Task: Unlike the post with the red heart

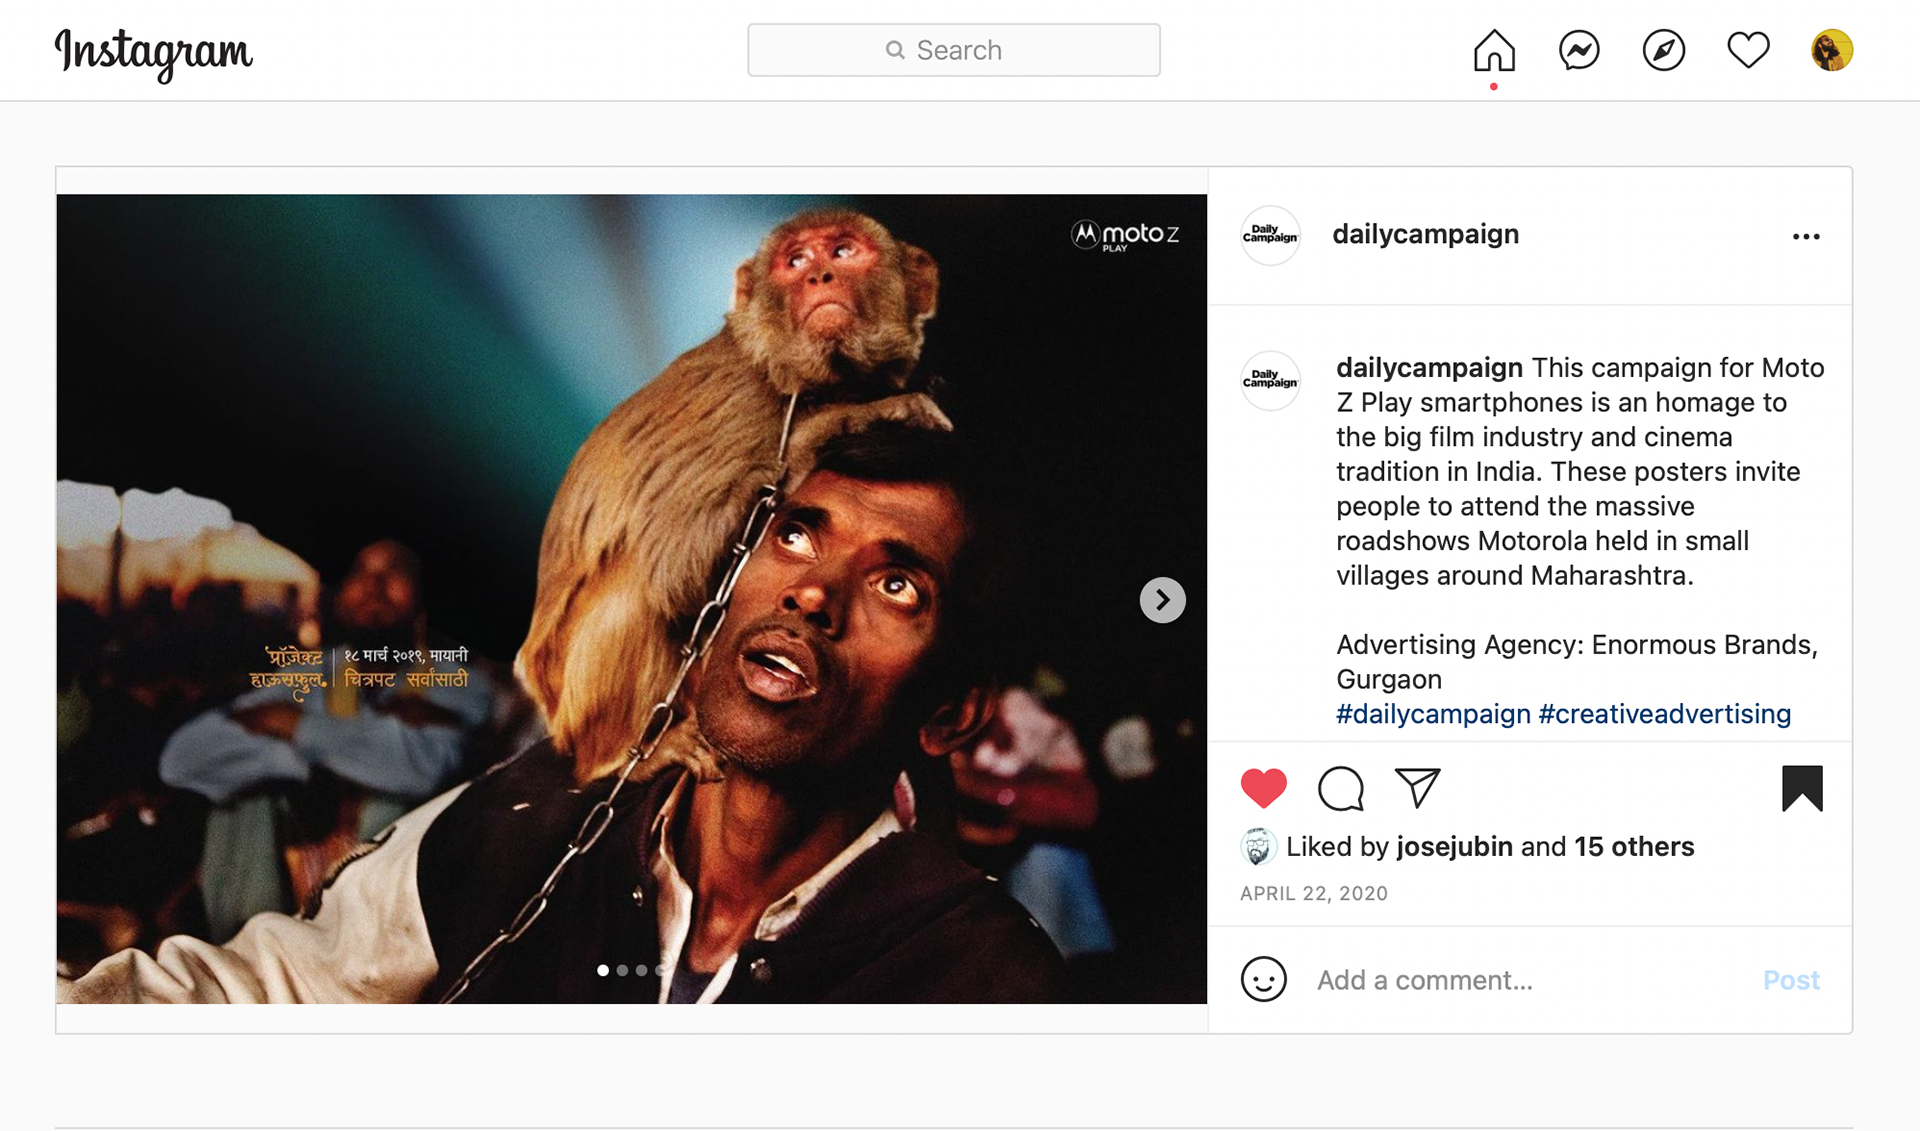Action: pyautogui.click(x=1263, y=788)
